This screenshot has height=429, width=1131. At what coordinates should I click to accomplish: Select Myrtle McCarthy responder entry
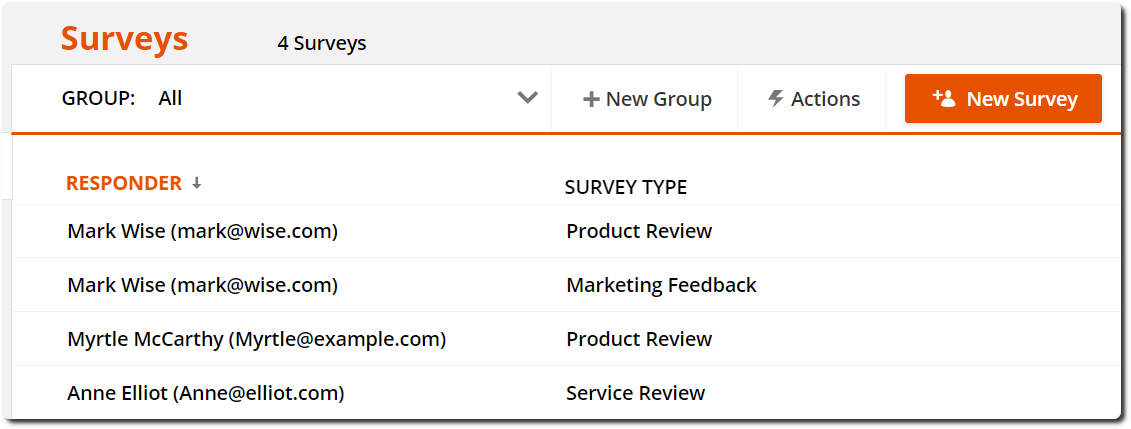point(257,339)
